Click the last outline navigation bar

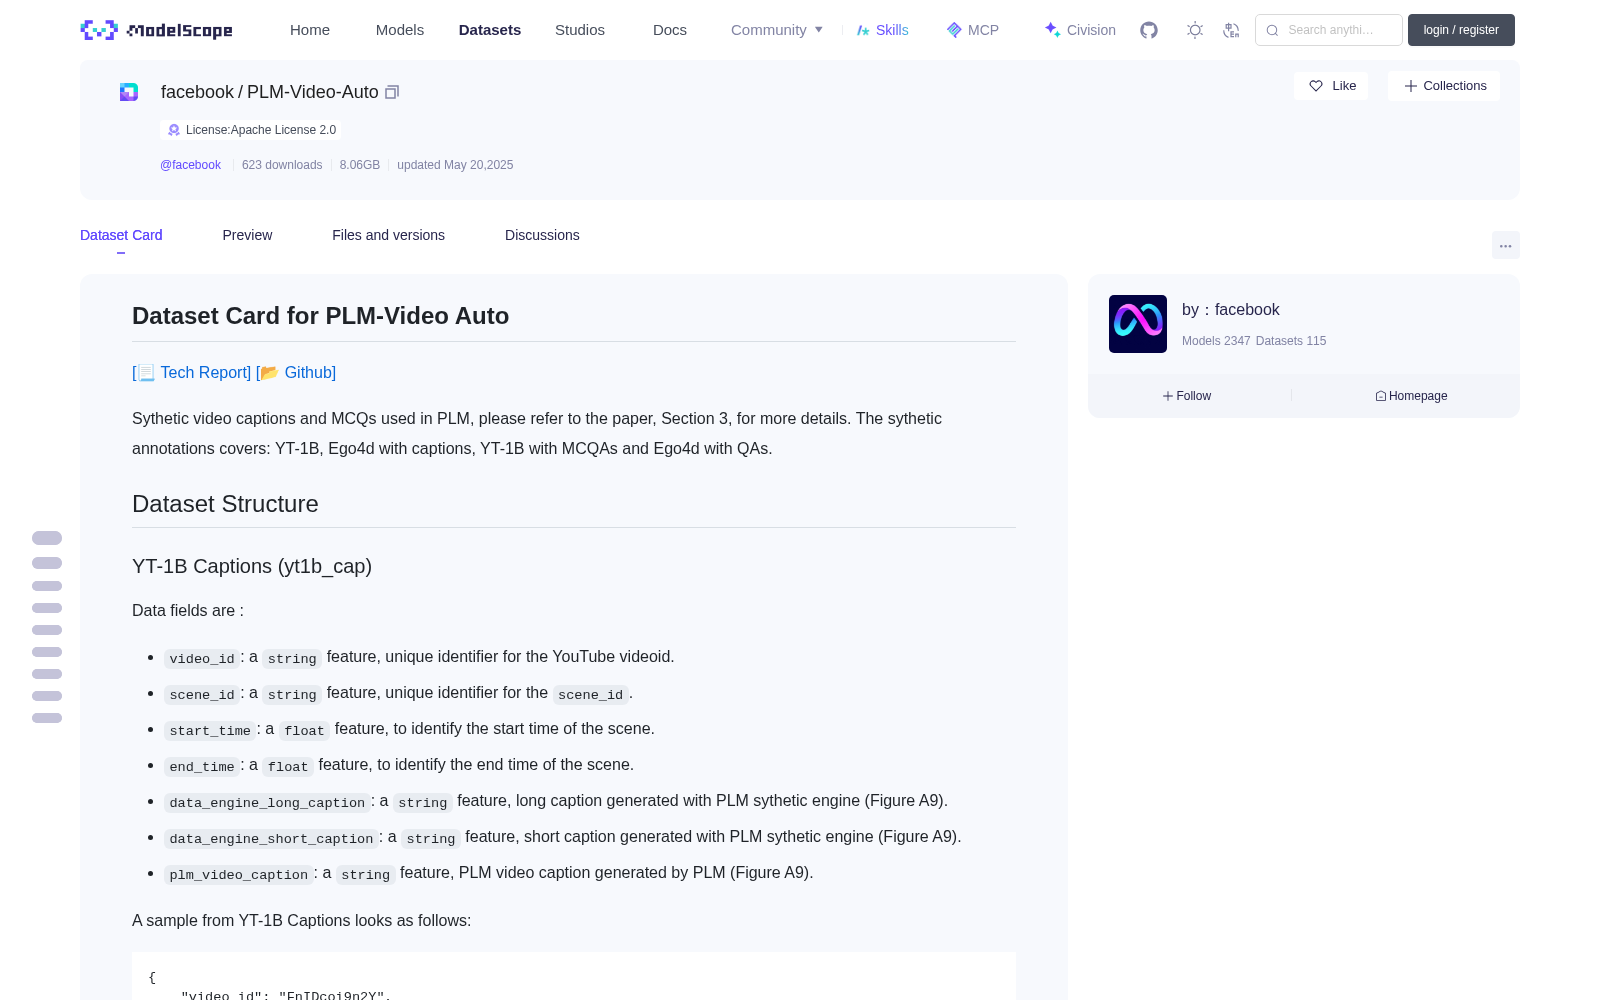[47, 718]
